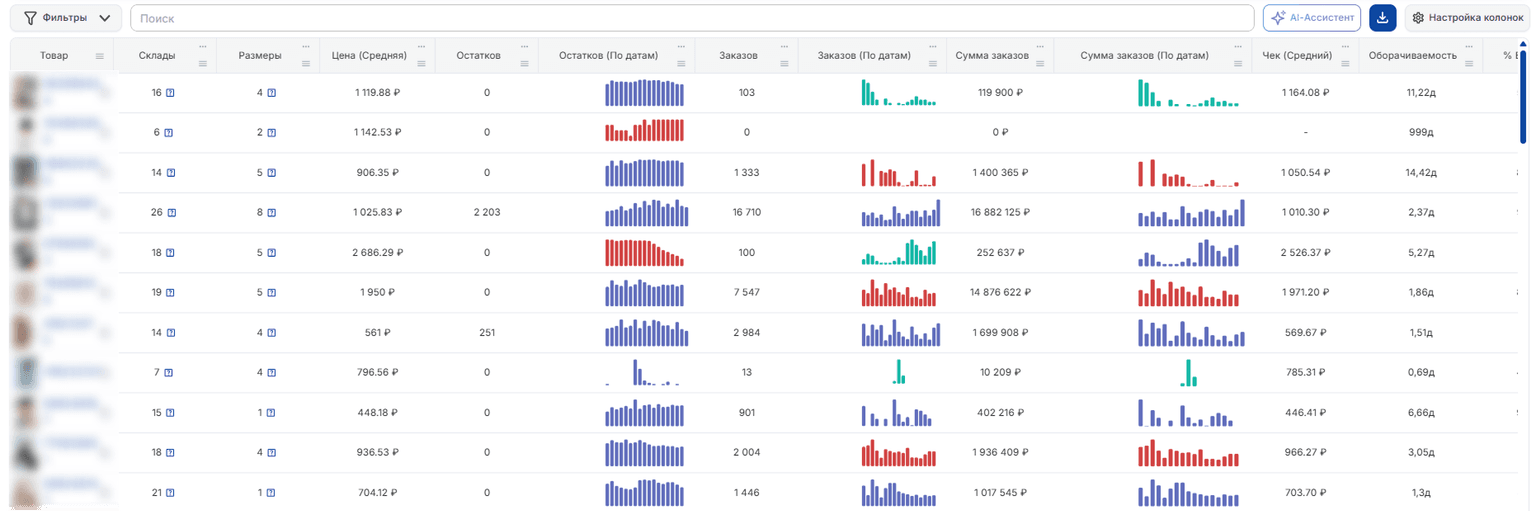Click the three-dots icon in Цена (Средняя) header
Screen dimensions: 1536x511
[x=422, y=47]
